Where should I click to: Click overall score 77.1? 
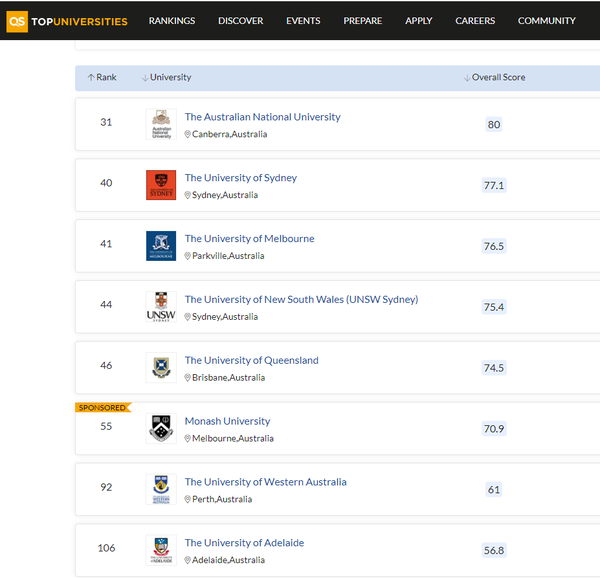pyautogui.click(x=494, y=186)
